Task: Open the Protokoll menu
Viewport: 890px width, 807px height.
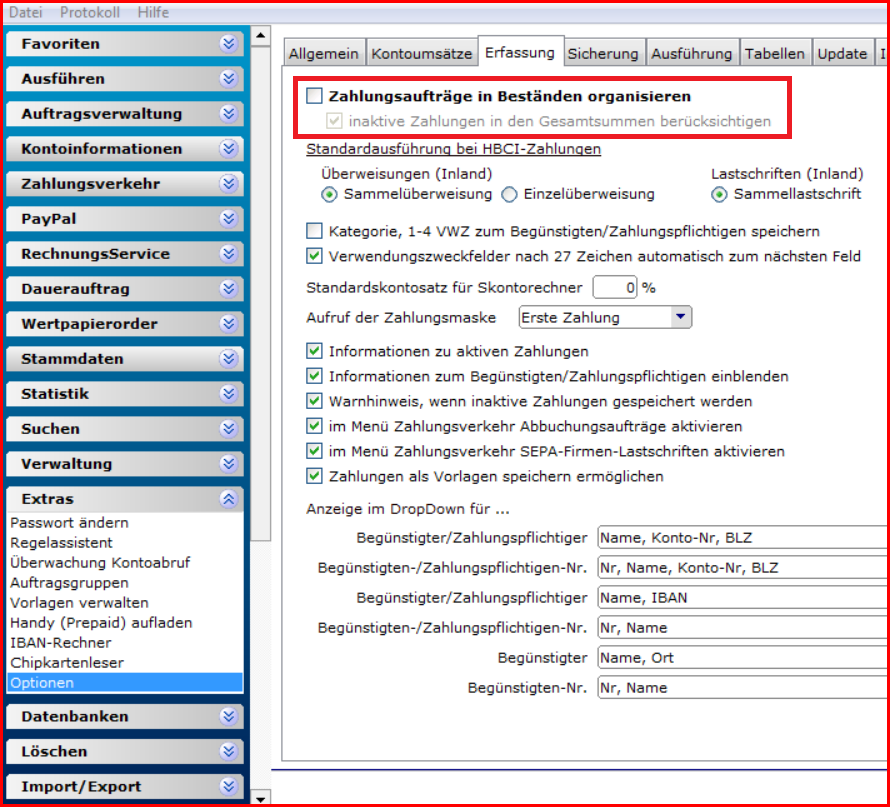Action: (x=90, y=12)
